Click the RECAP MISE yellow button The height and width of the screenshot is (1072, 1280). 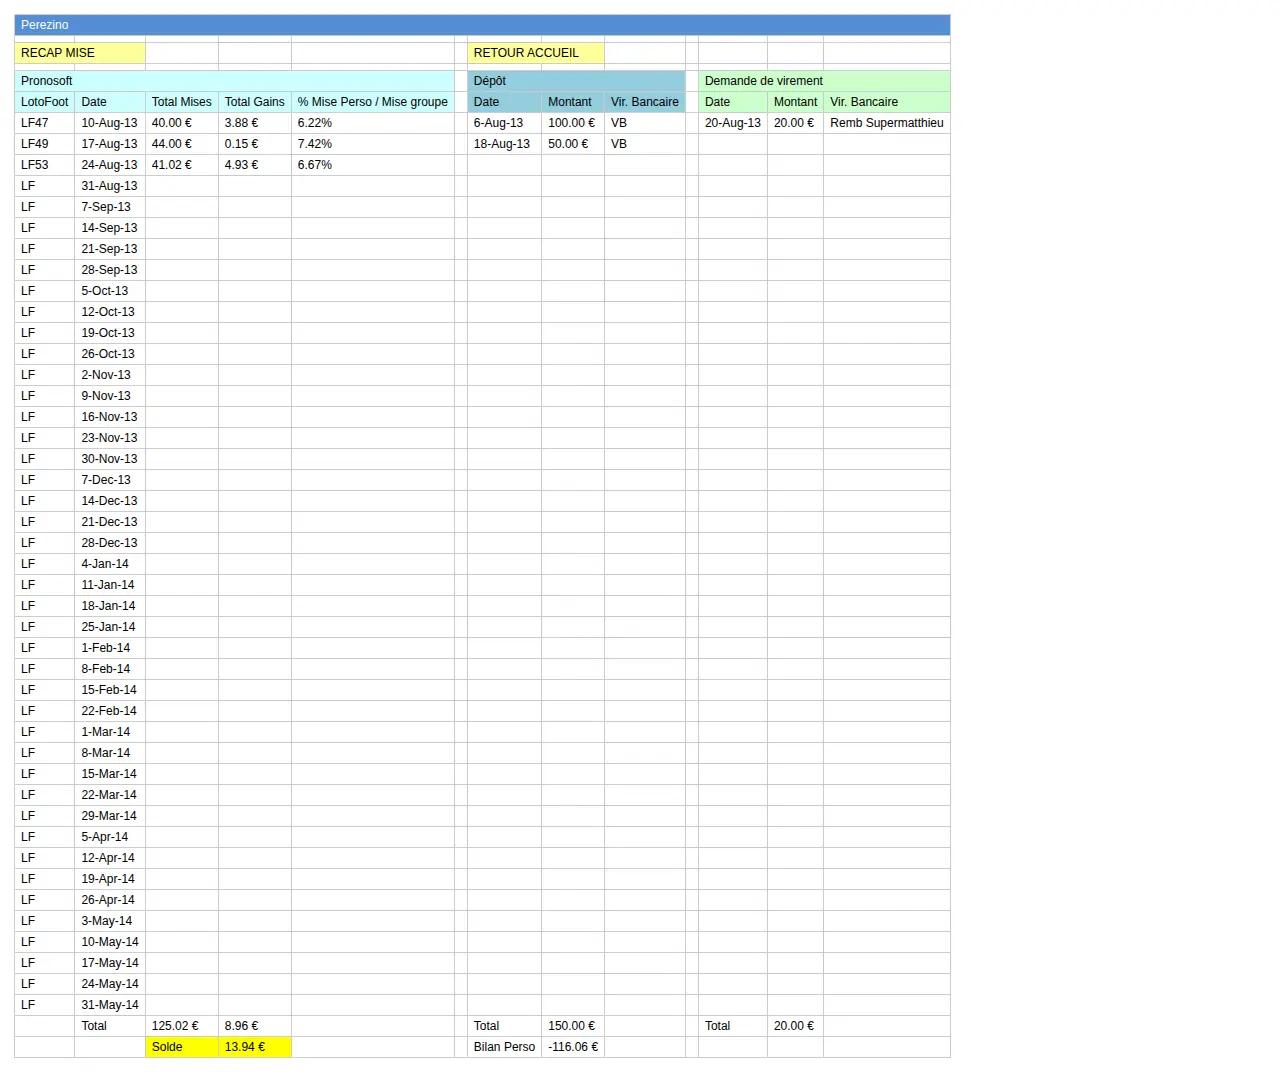click(x=80, y=53)
